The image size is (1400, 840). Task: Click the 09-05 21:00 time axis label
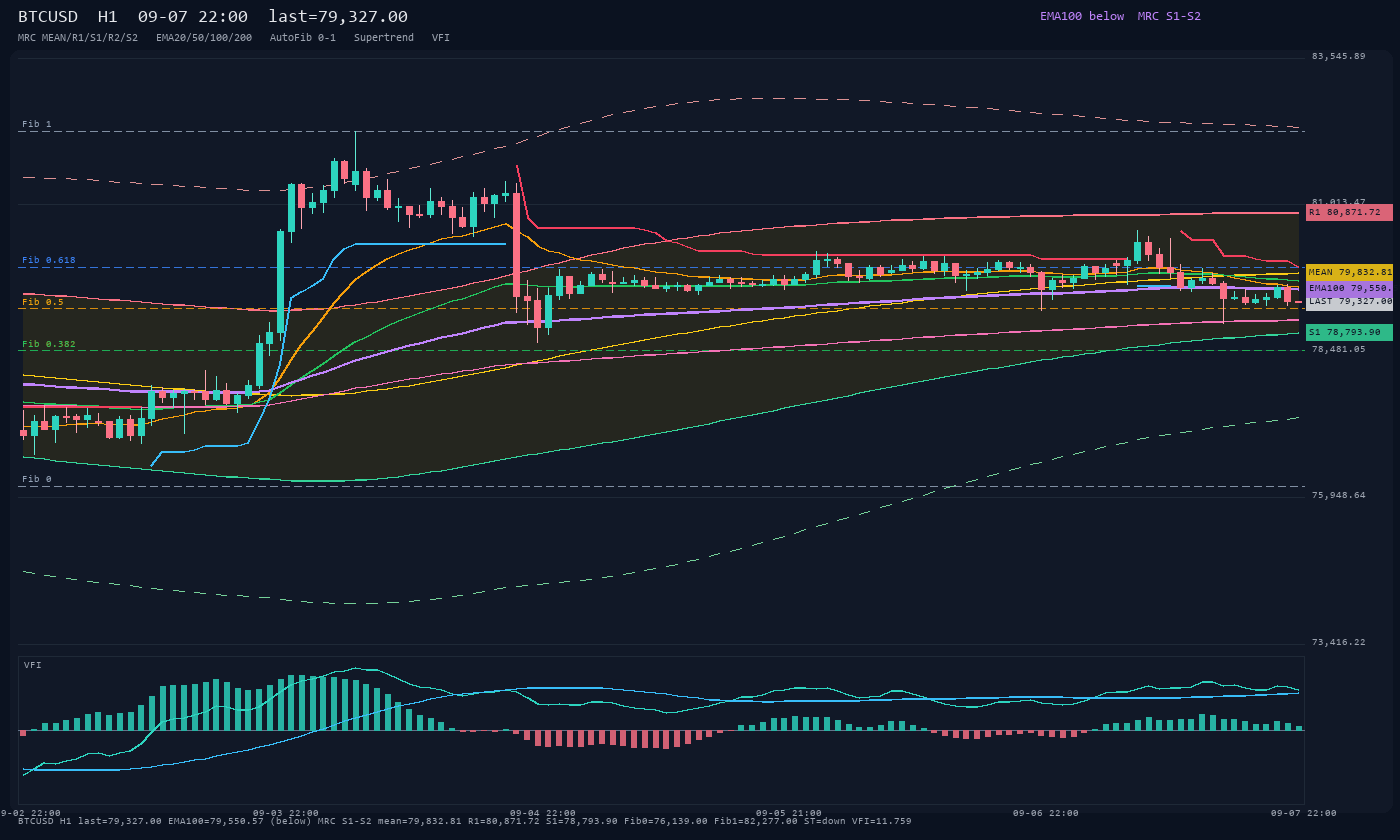pyautogui.click(x=789, y=813)
